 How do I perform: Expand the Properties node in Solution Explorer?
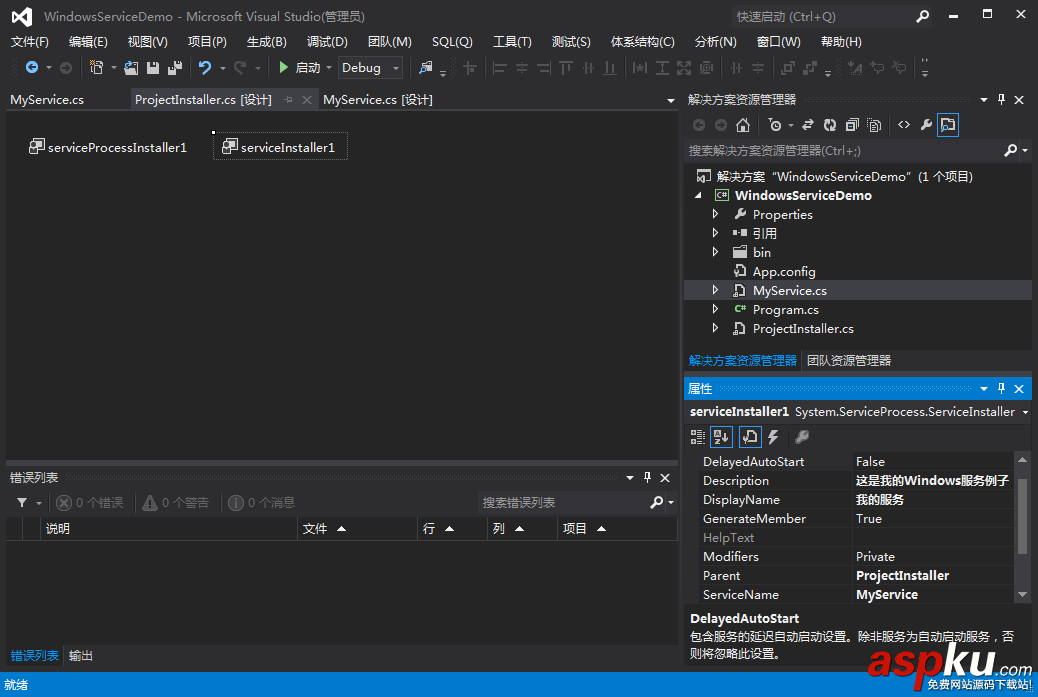click(715, 214)
